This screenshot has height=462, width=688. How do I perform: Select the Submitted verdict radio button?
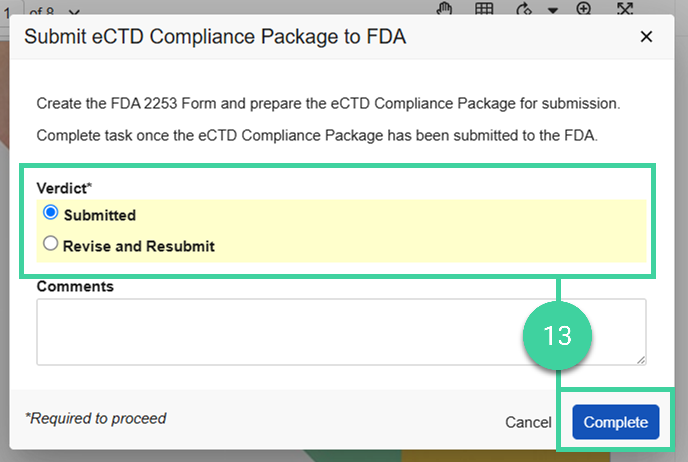pos(51,214)
